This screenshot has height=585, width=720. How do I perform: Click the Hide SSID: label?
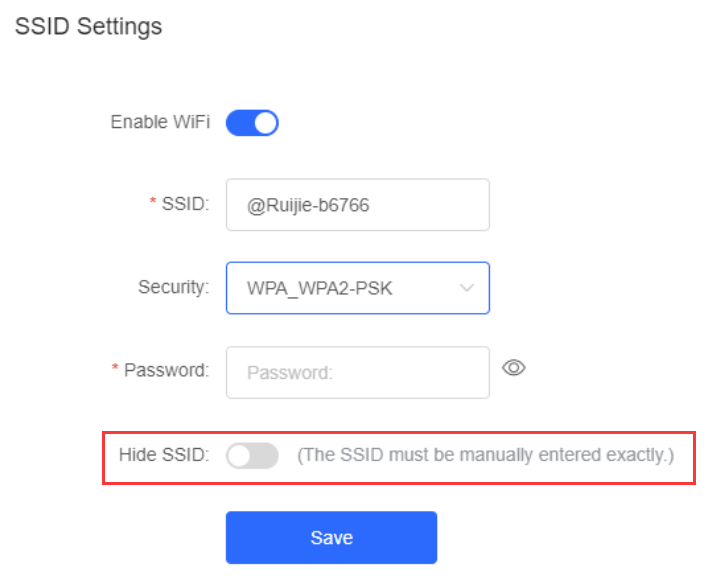164,455
